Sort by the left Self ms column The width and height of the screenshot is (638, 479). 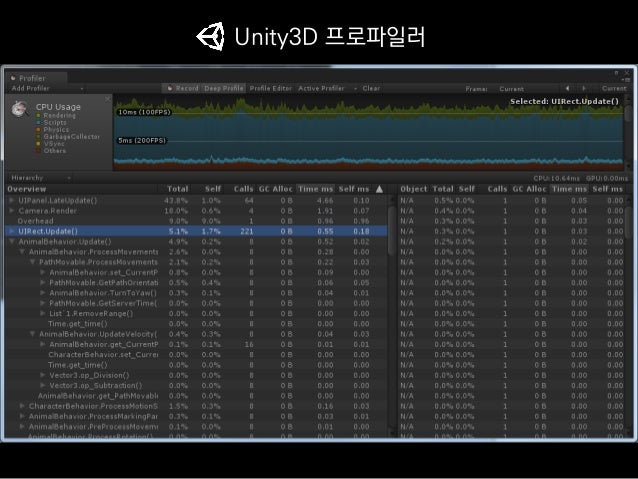pos(354,189)
